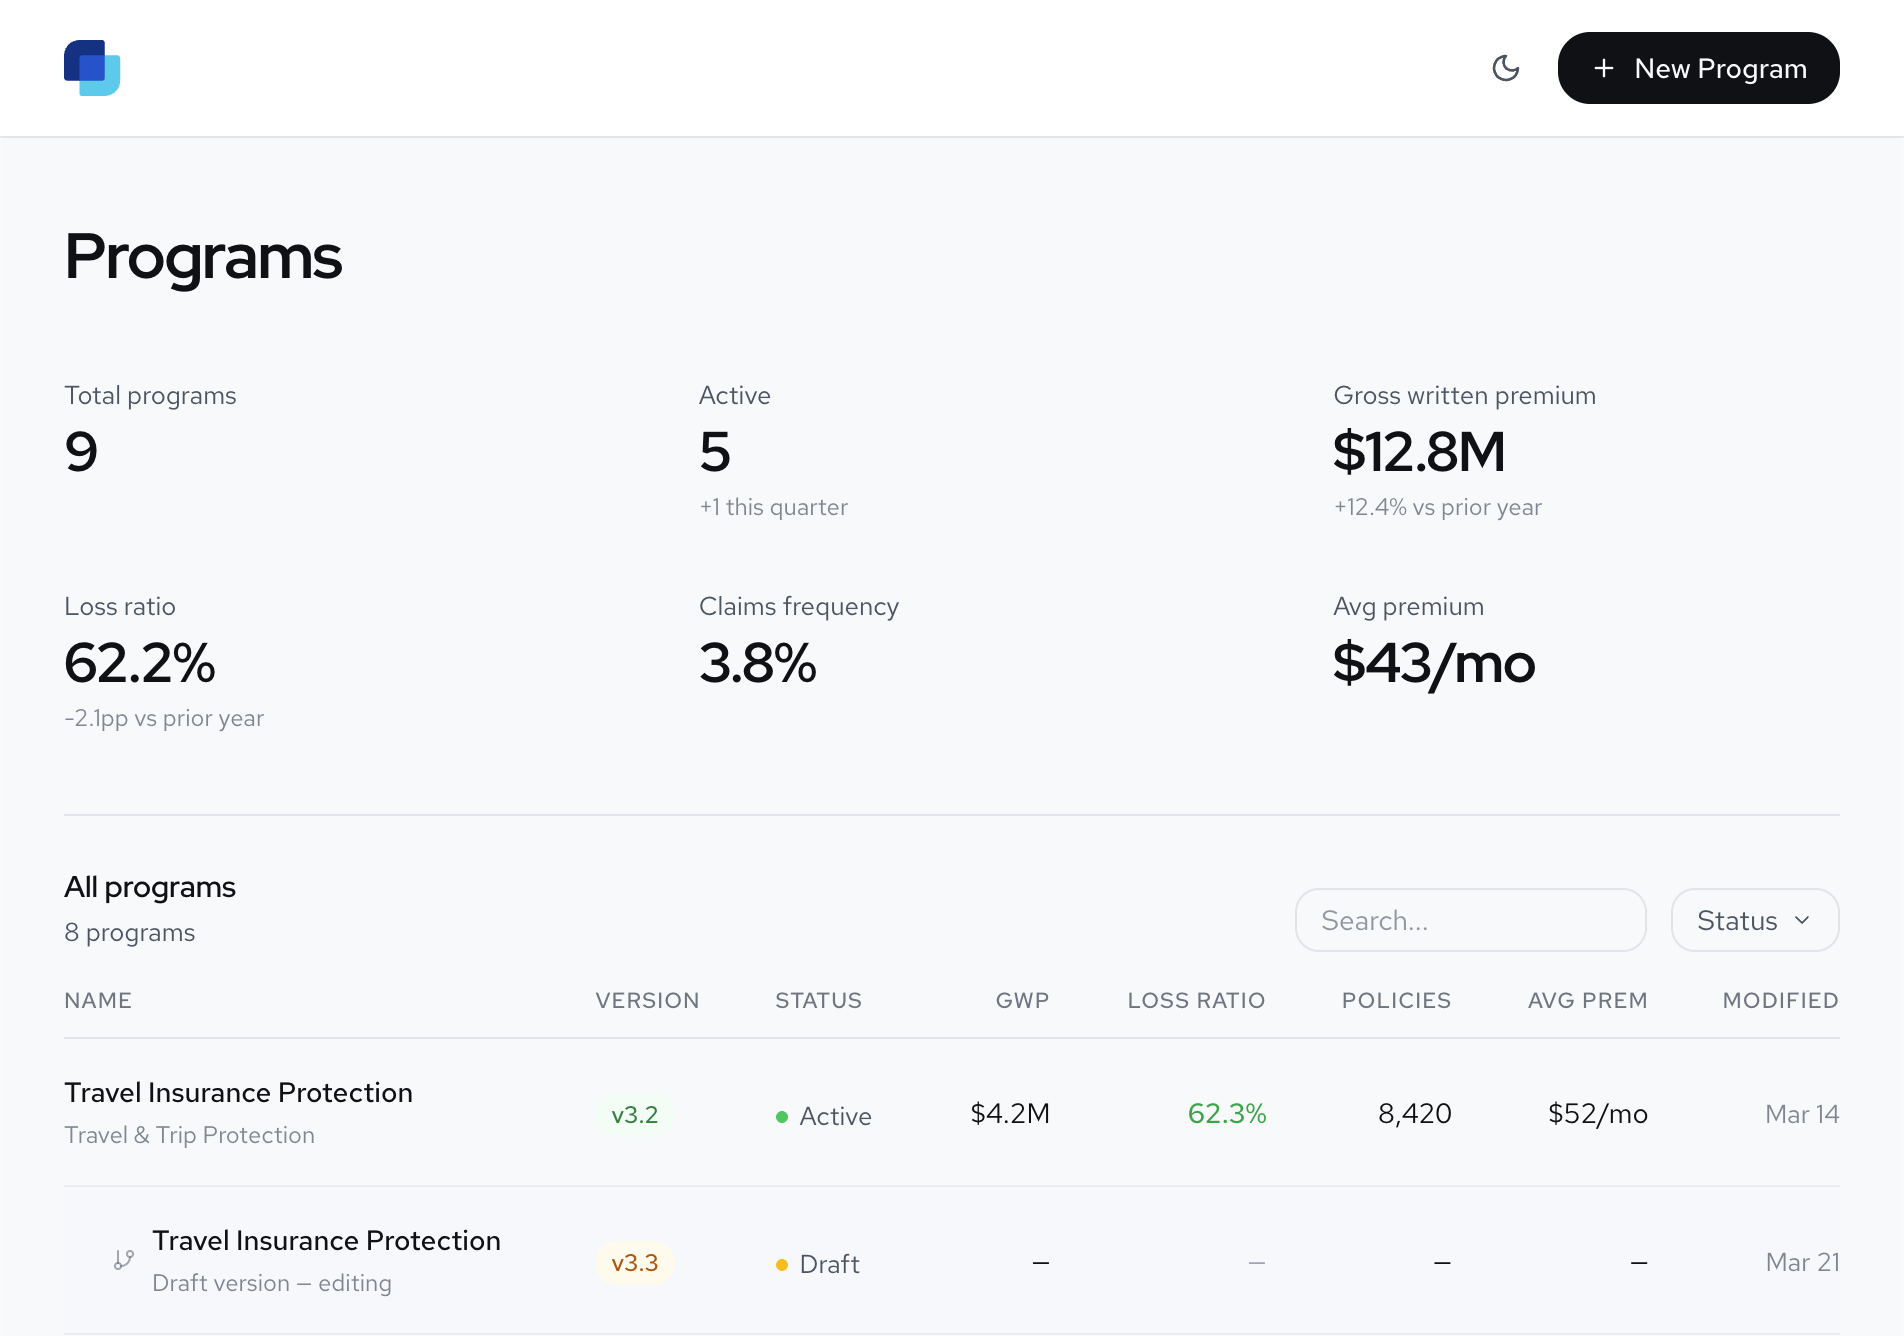
Task: Open the draft version of Travel Insurance Protection
Action: click(x=327, y=1240)
